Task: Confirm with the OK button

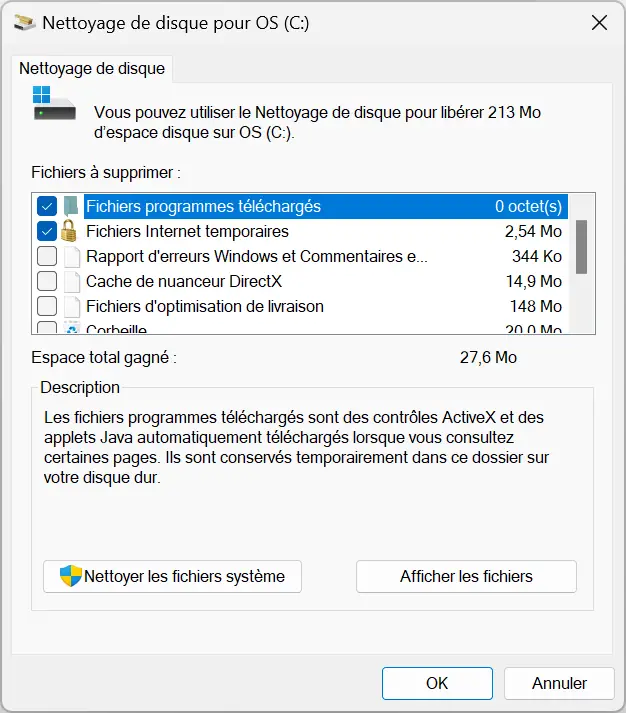Action: click(437, 683)
